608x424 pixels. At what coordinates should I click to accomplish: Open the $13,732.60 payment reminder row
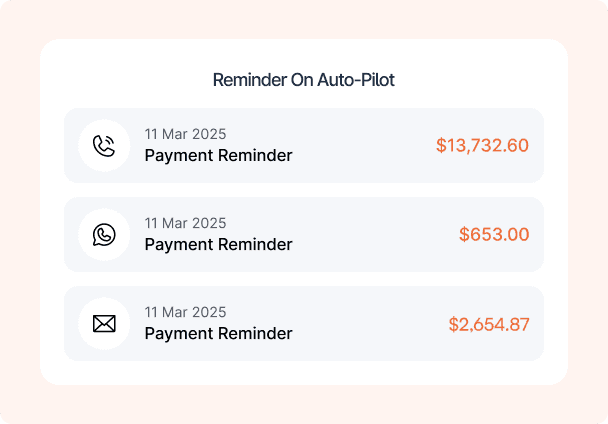point(304,145)
